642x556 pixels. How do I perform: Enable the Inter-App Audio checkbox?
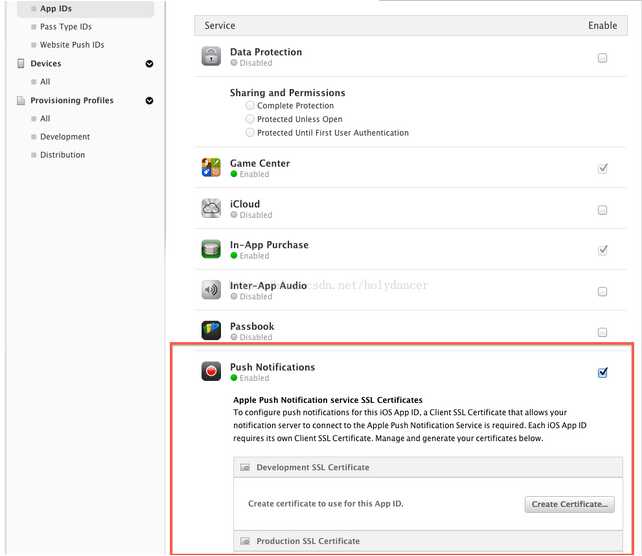pos(602,292)
